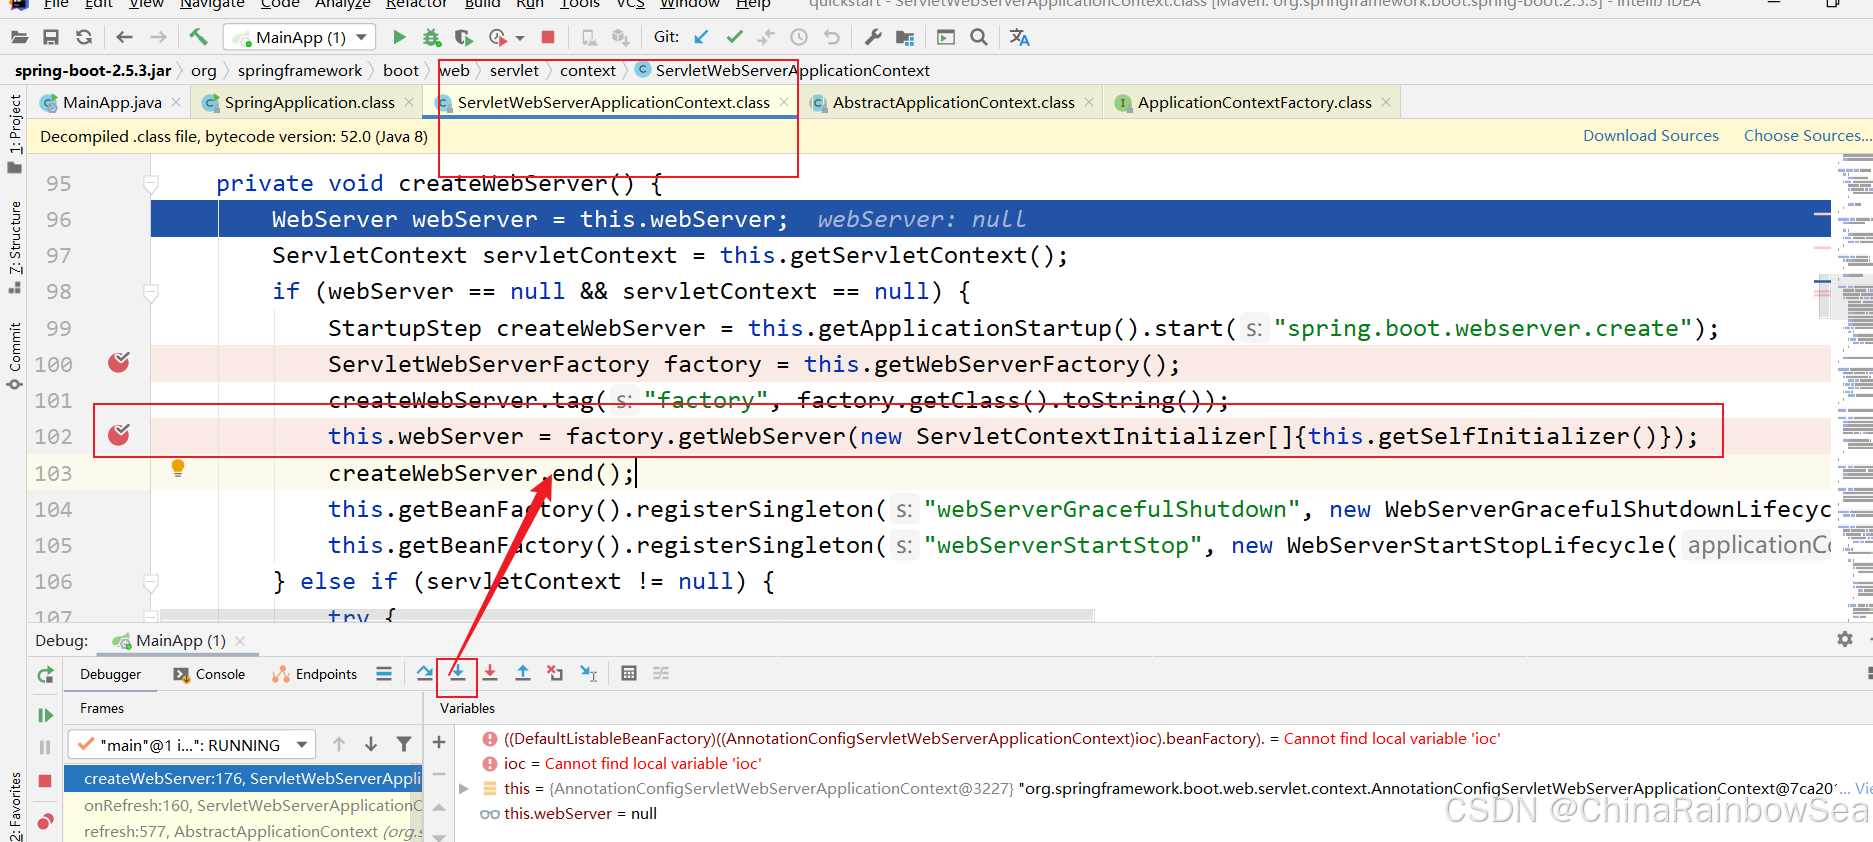Switch to the Console tab
The image size is (1873, 842).
pos(209,674)
